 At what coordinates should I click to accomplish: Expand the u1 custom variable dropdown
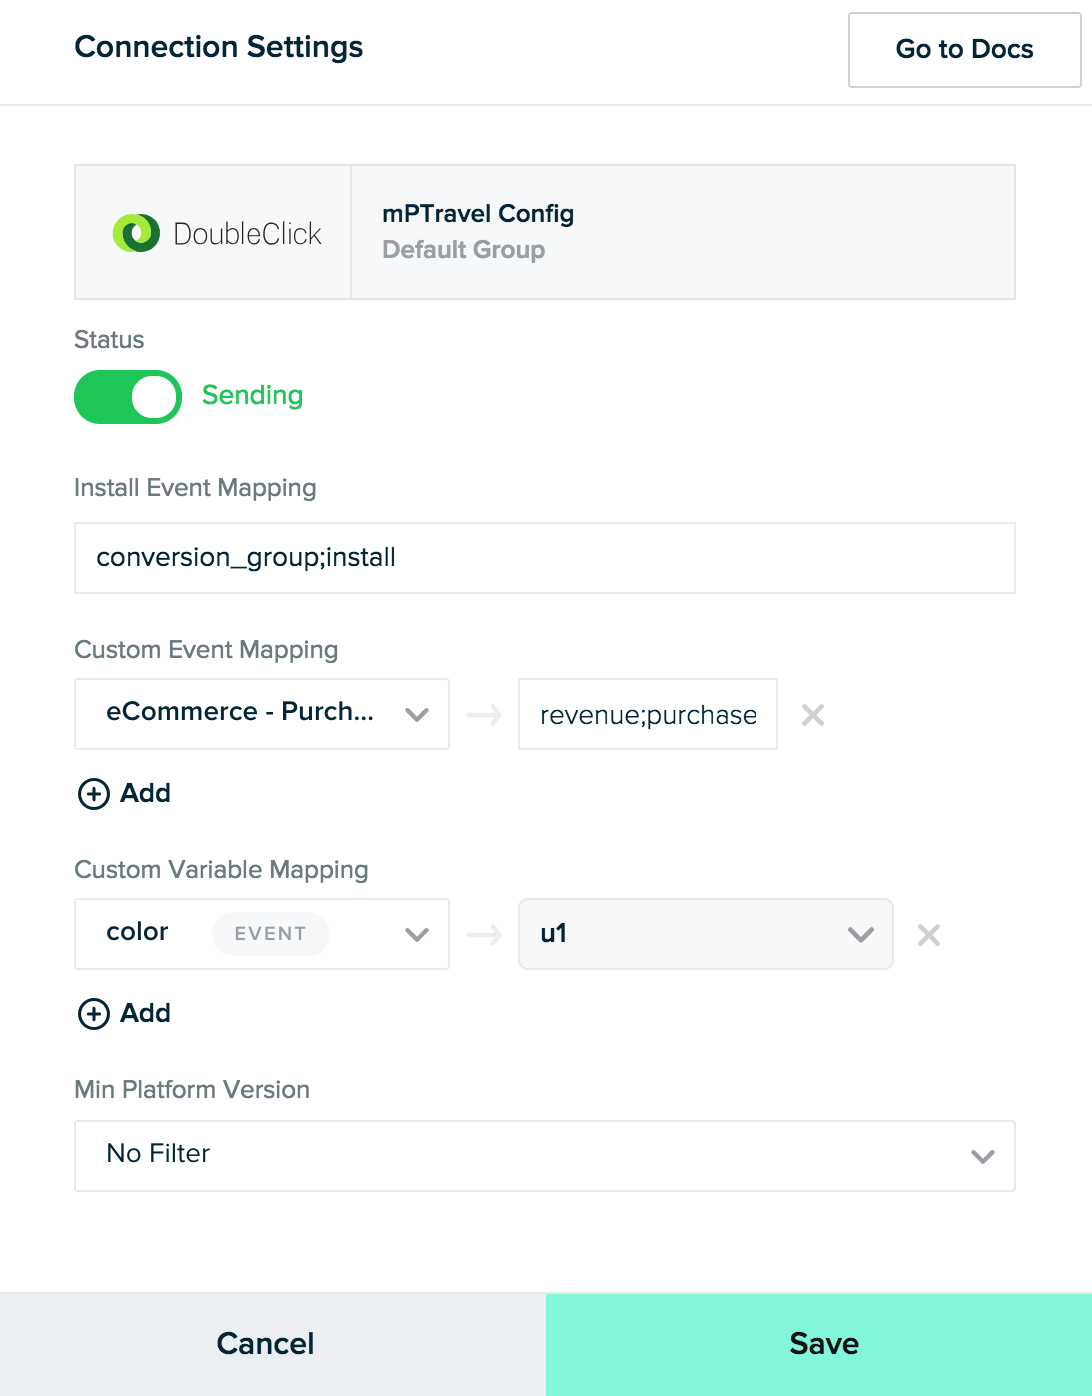(x=706, y=934)
